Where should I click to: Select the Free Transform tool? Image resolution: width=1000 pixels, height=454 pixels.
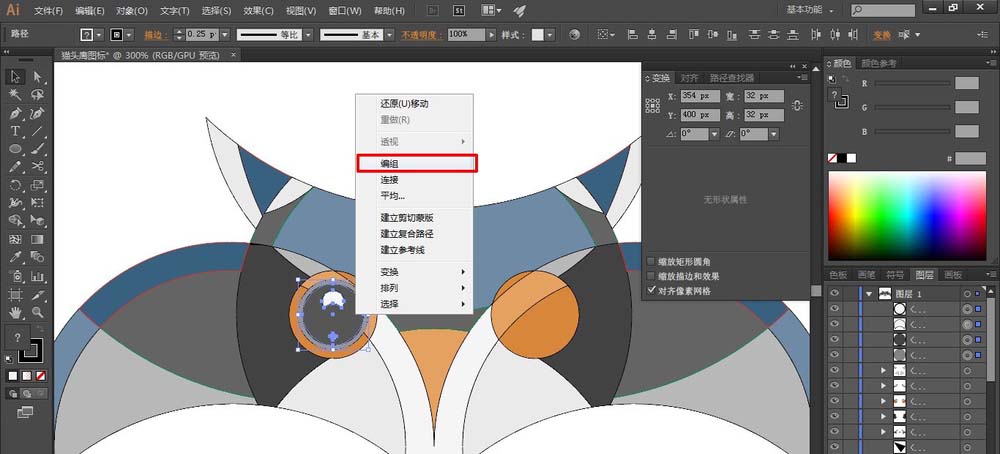tap(38, 203)
